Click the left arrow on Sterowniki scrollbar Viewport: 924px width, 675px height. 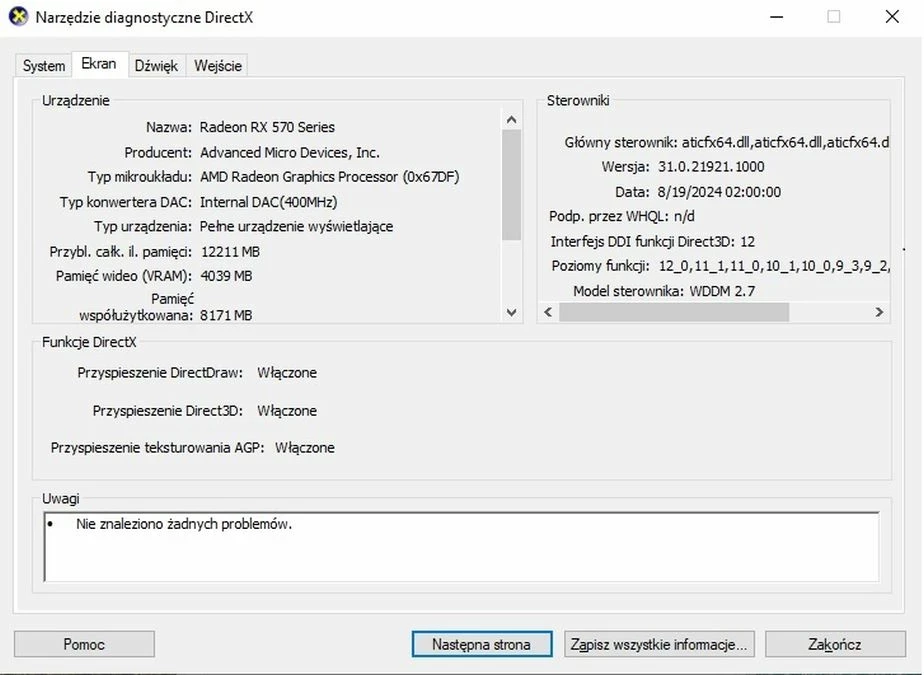[x=547, y=312]
